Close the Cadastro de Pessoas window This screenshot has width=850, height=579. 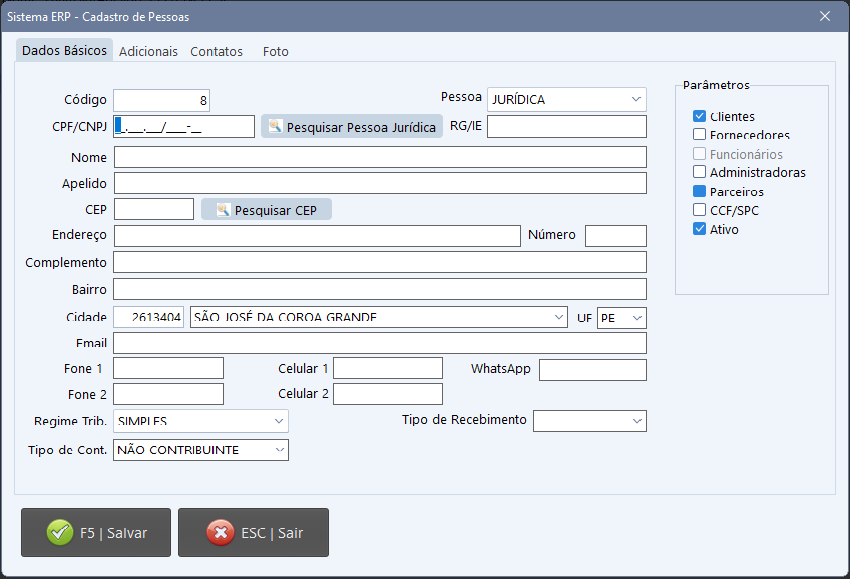825,16
